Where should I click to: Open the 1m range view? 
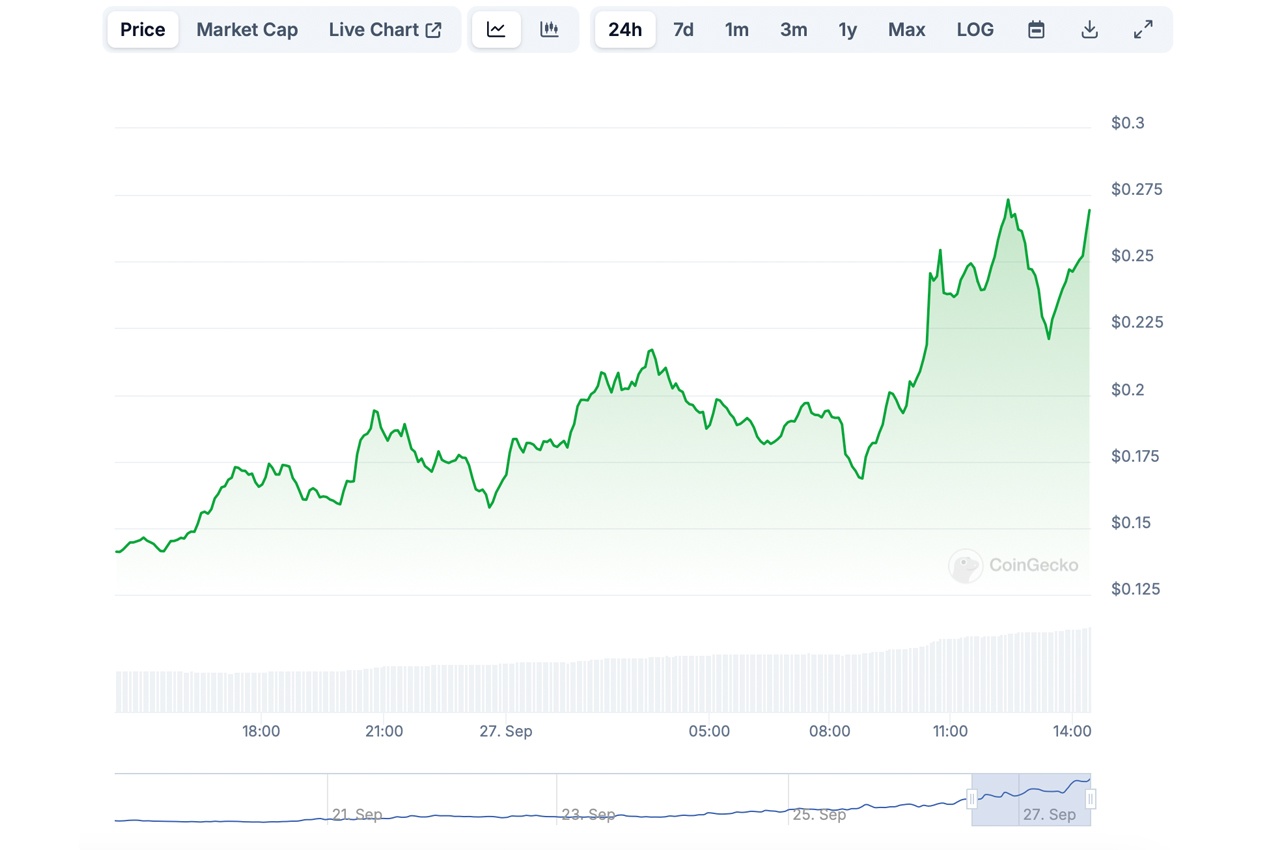point(737,29)
